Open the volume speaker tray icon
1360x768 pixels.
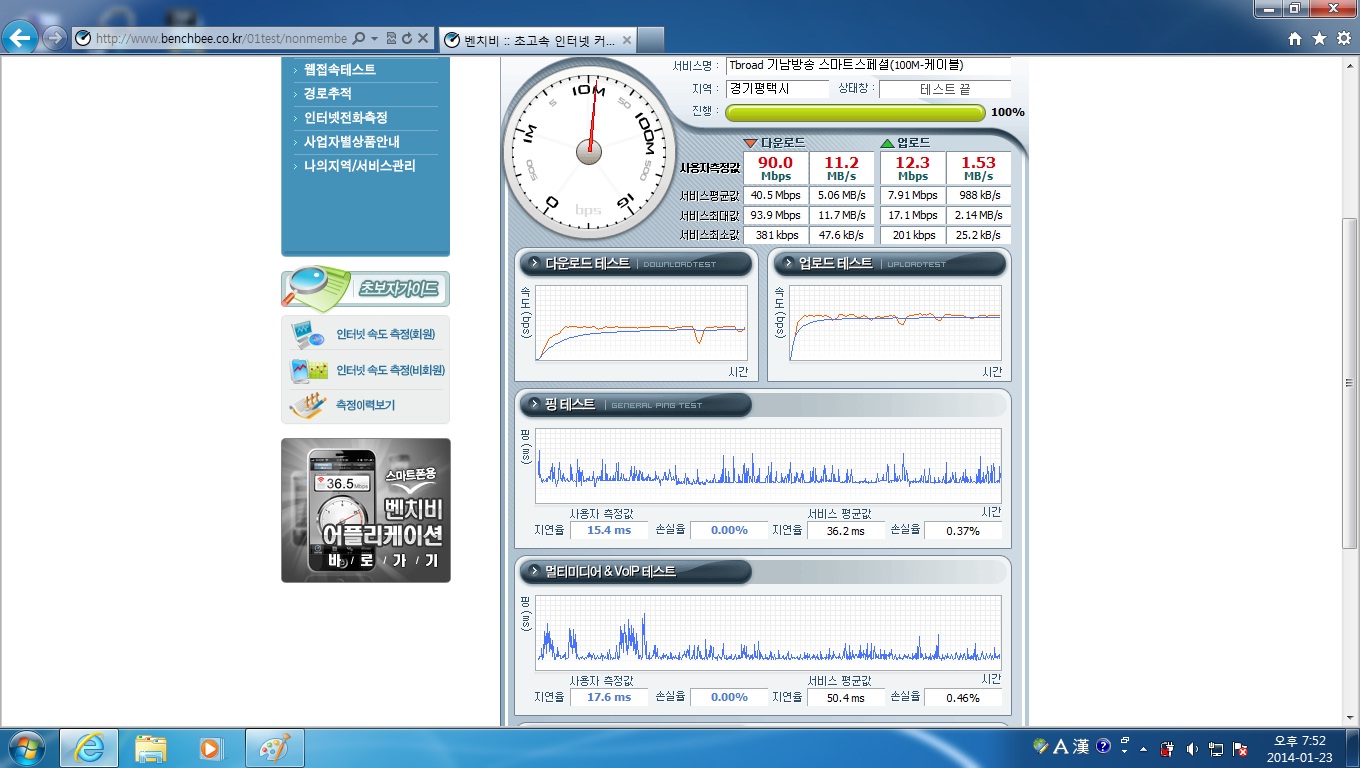(1191, 748)
